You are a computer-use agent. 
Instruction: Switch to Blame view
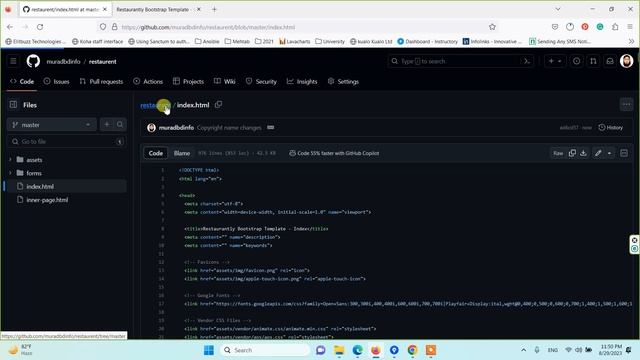182,153
